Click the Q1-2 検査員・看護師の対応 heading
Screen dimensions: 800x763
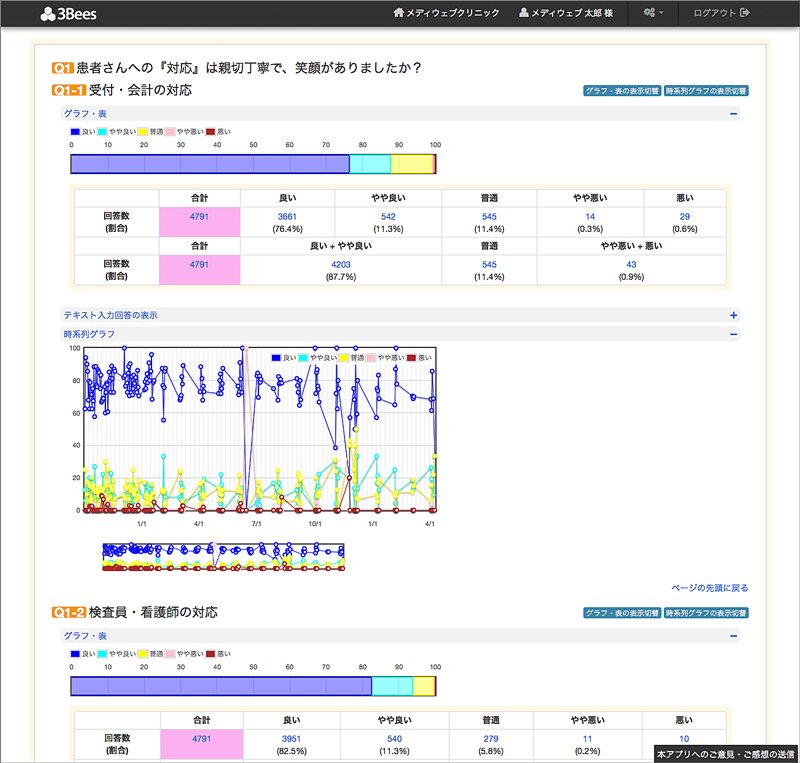tap(135, 612)
